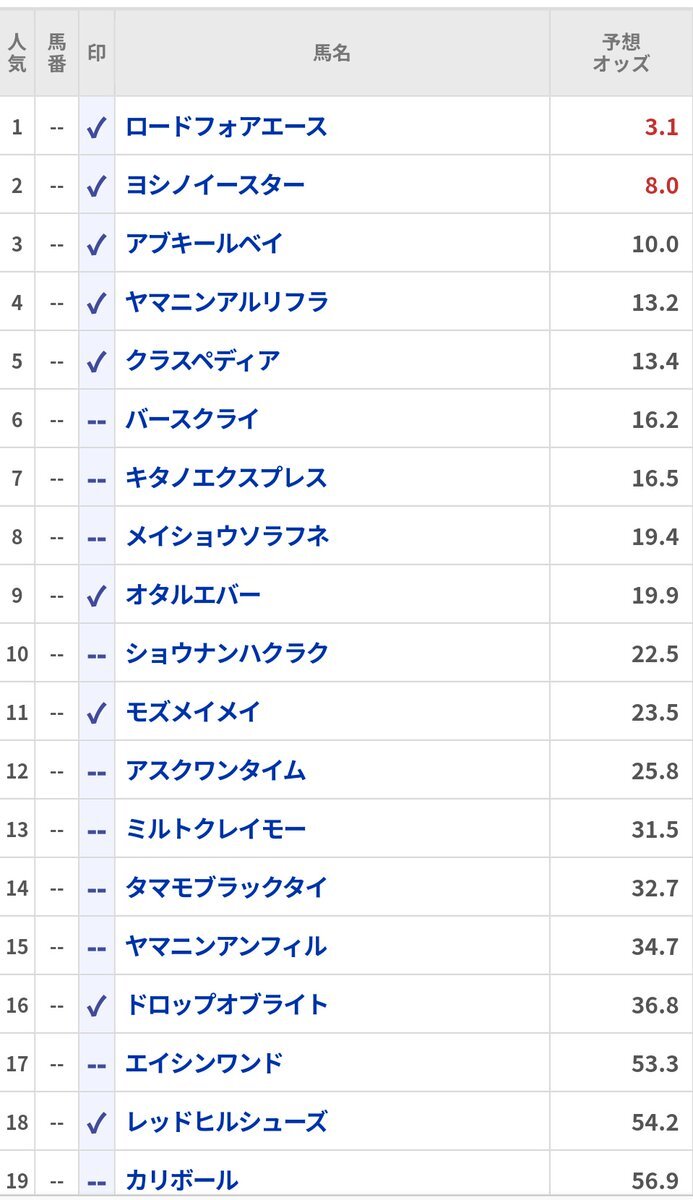Set a mark for バースクライ
Viewport: 693px width, 1200px height.
coord(96,420)
